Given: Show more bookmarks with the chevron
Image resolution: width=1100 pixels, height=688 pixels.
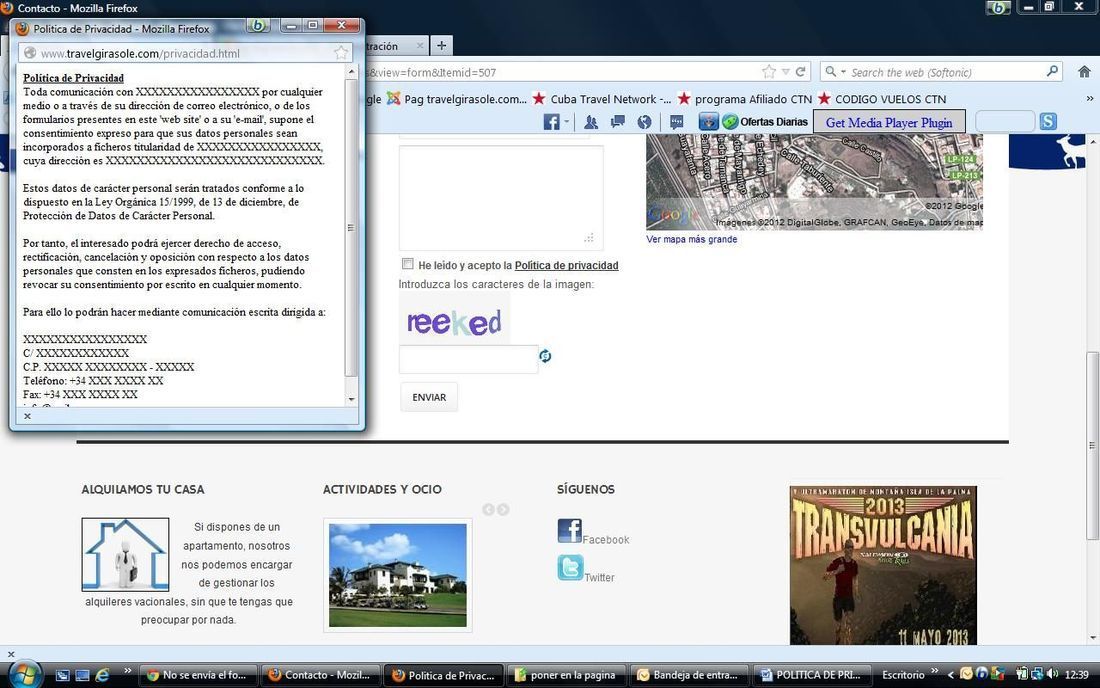Looking at the screenshot, I should (x=1089, y=98).
